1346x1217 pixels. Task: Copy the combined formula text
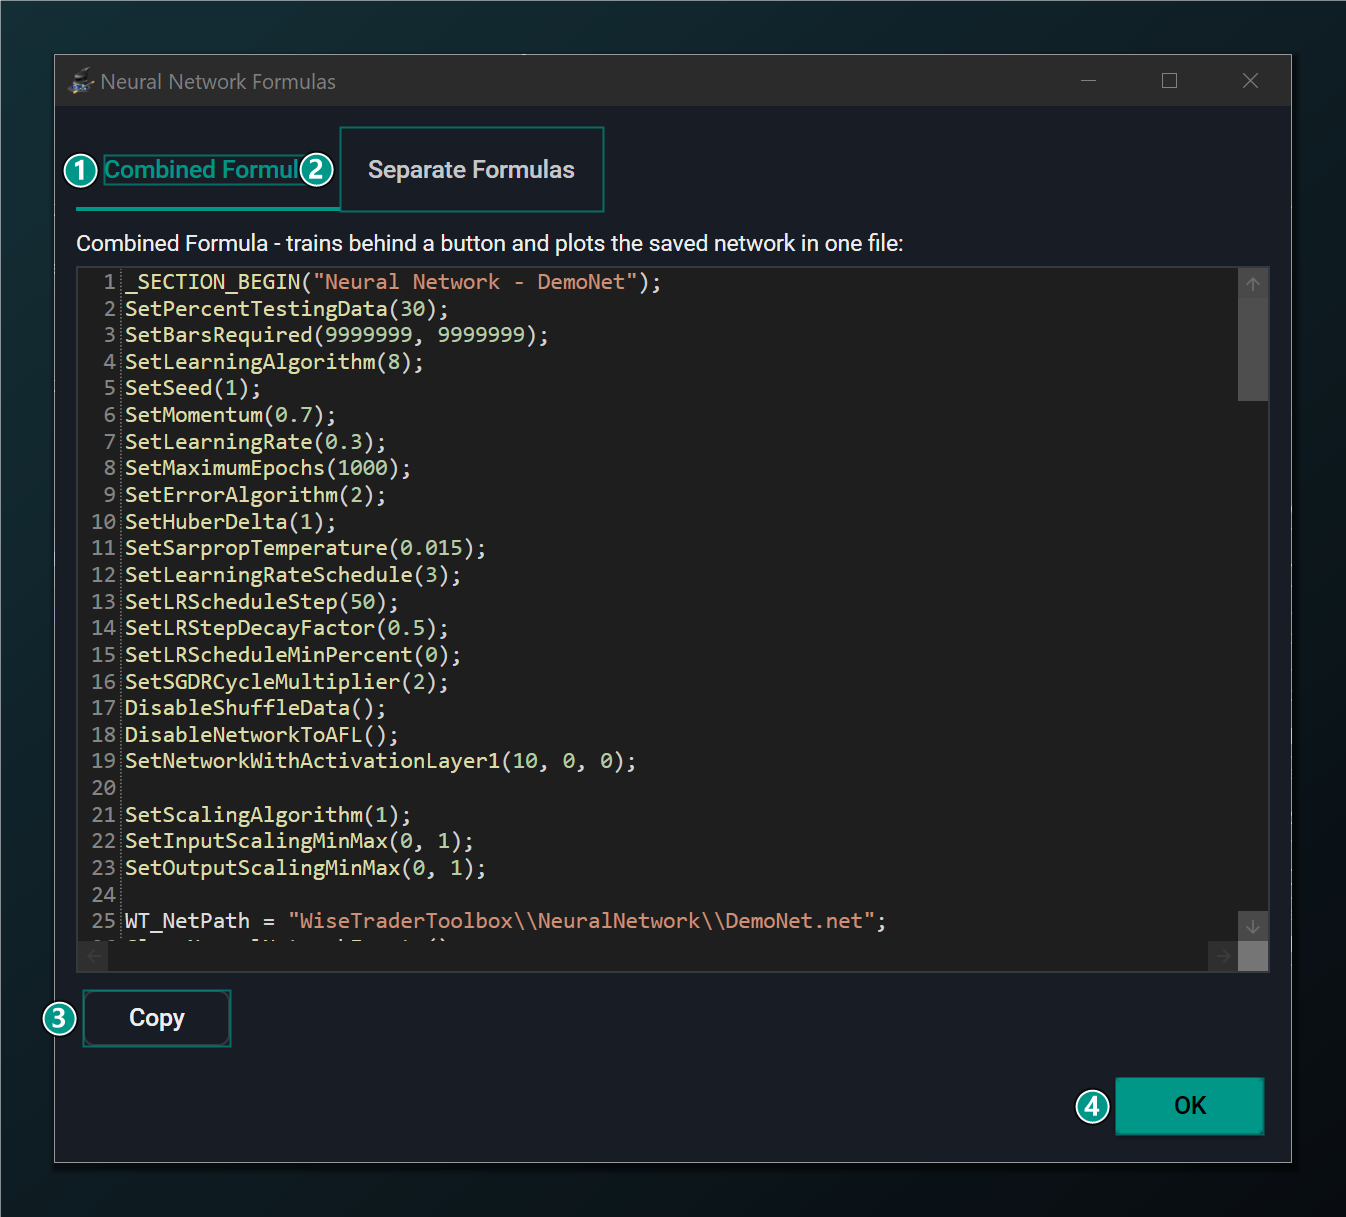pyautogui.click(x=157, y=1018)
